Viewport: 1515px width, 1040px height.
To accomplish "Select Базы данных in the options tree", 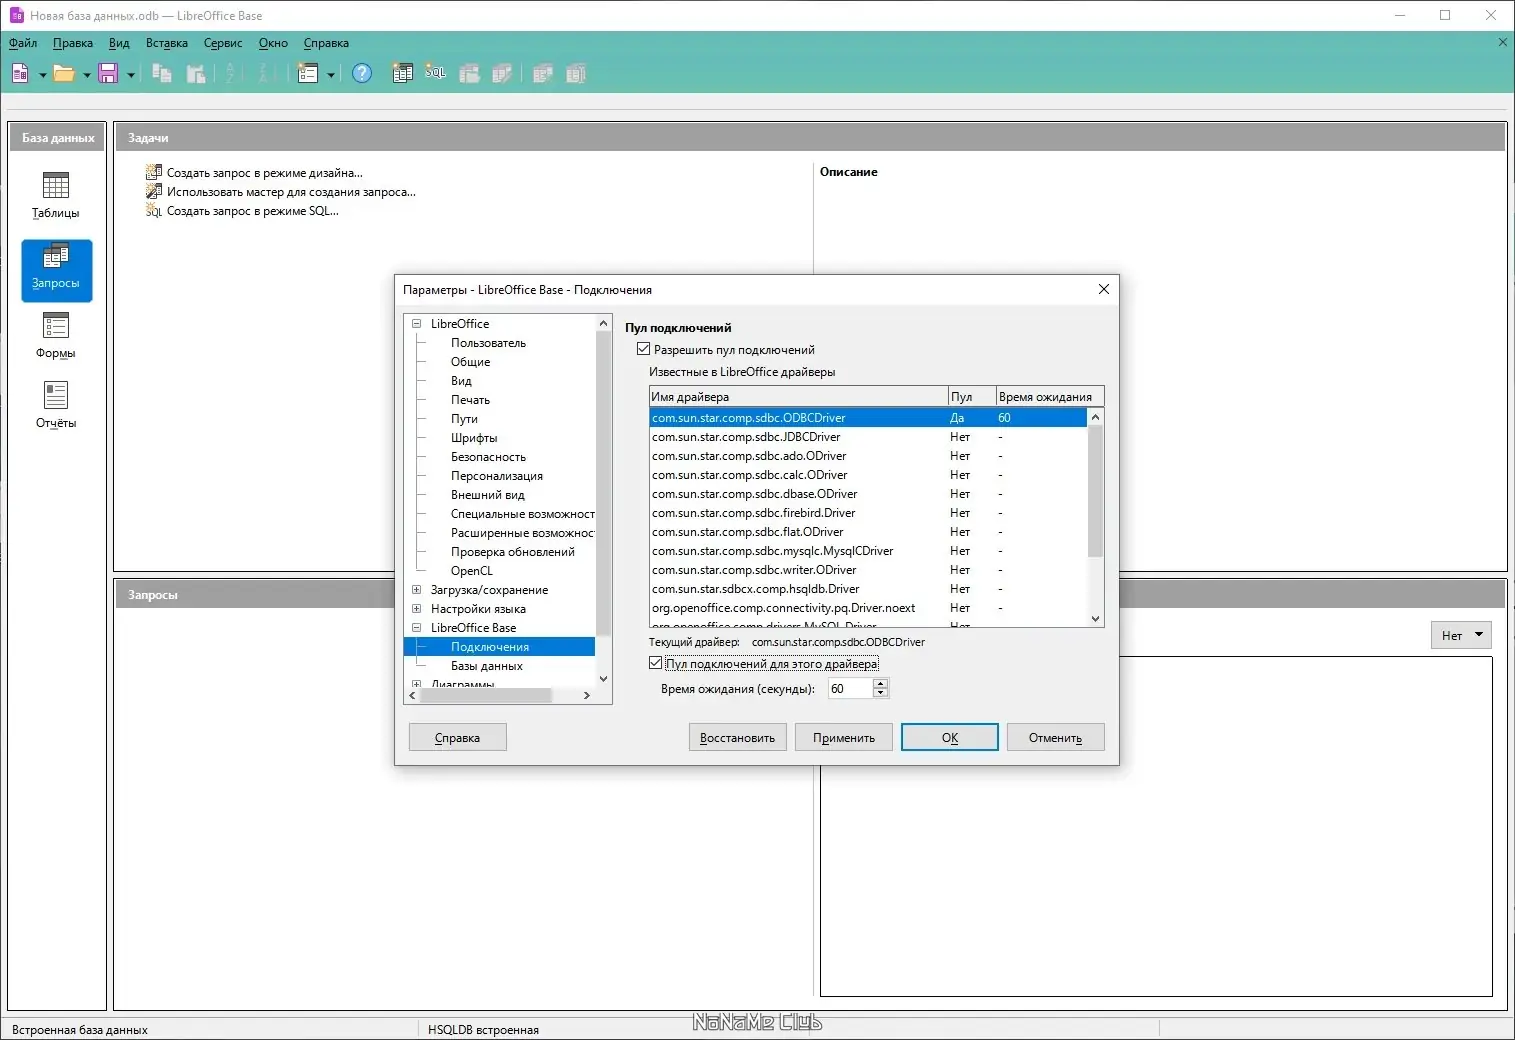I will pyautogui.click(x=487, y=665).
